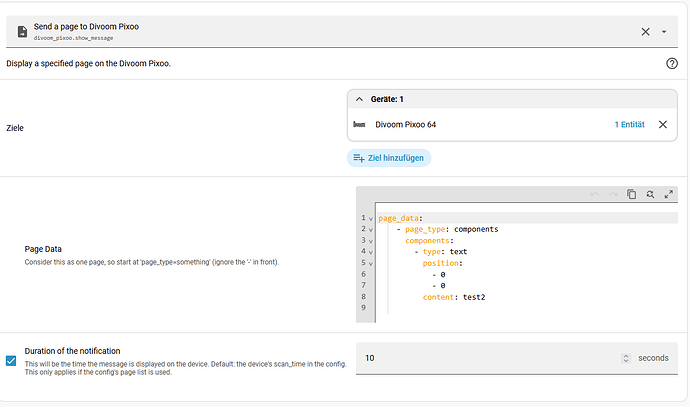Open the help question mark icon

[x=672, y=63]
